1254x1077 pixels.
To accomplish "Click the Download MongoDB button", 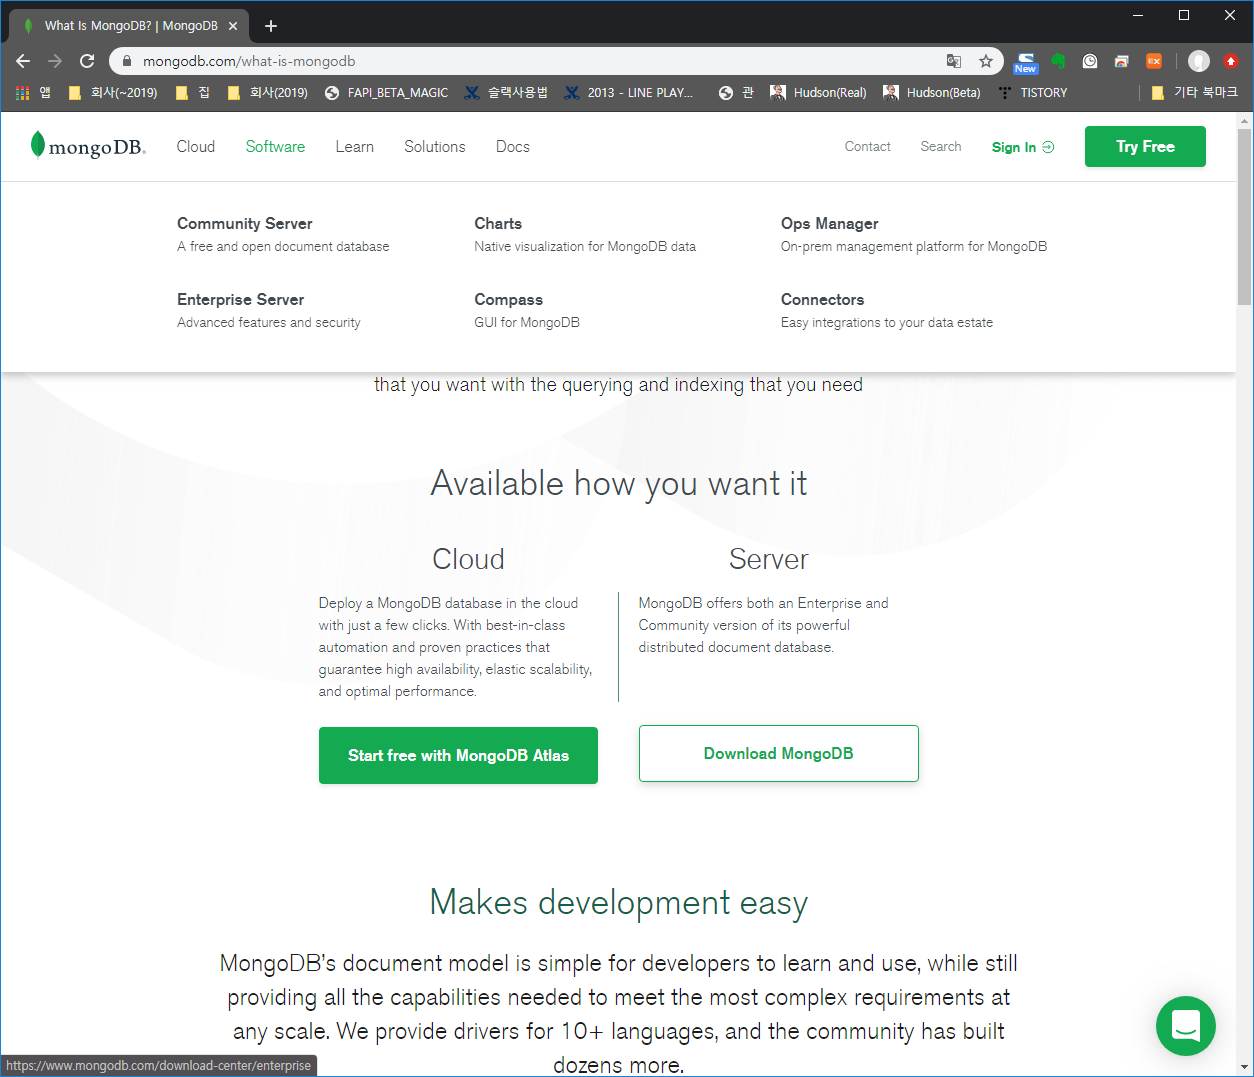I will click(778, 753).
